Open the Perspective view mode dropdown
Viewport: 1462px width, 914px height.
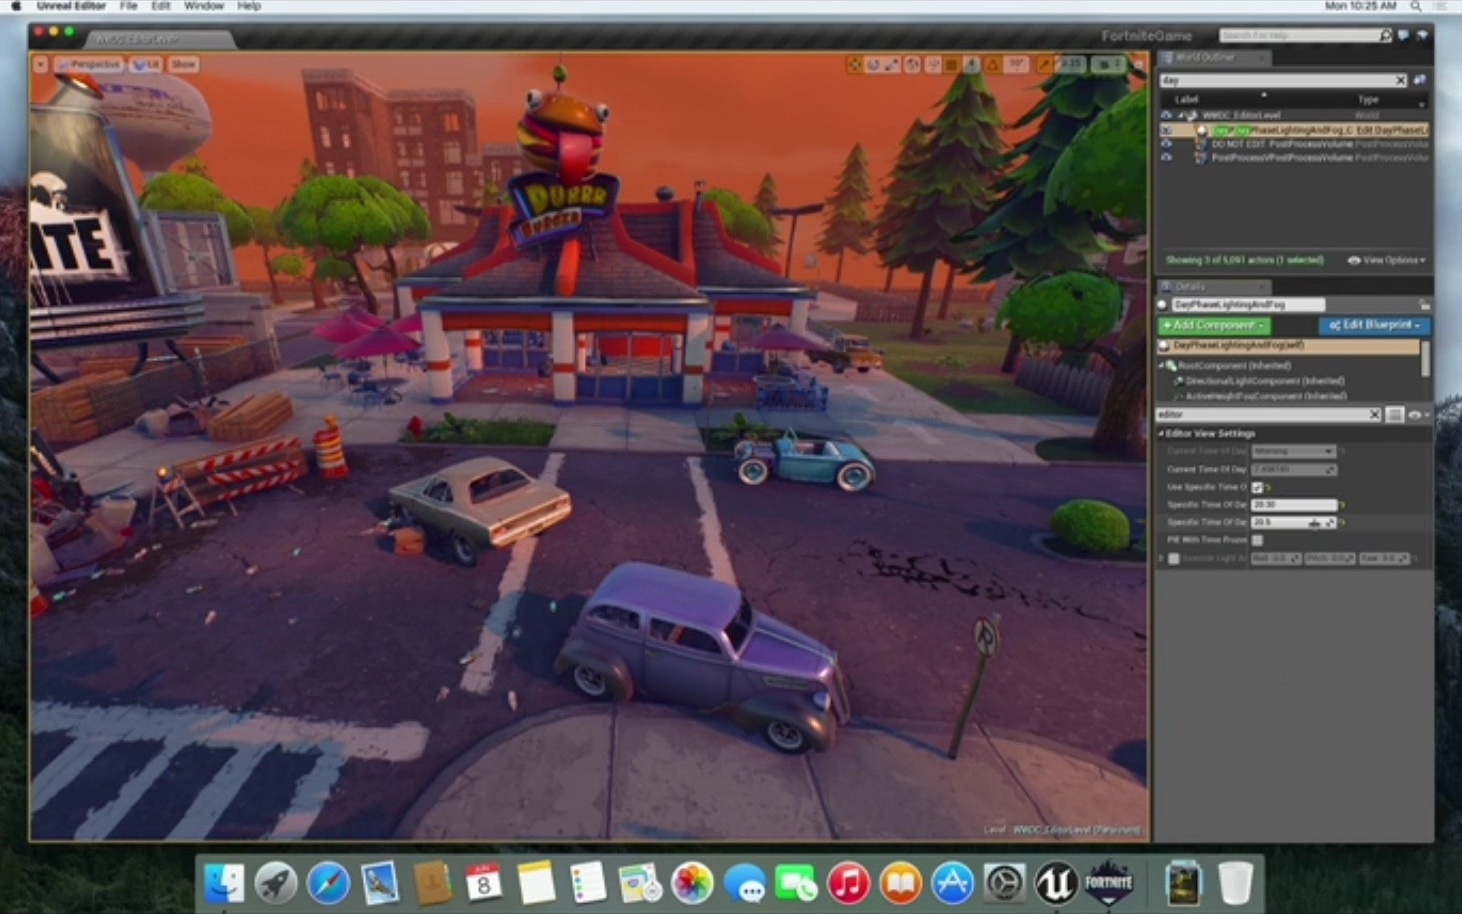(89, 64)
